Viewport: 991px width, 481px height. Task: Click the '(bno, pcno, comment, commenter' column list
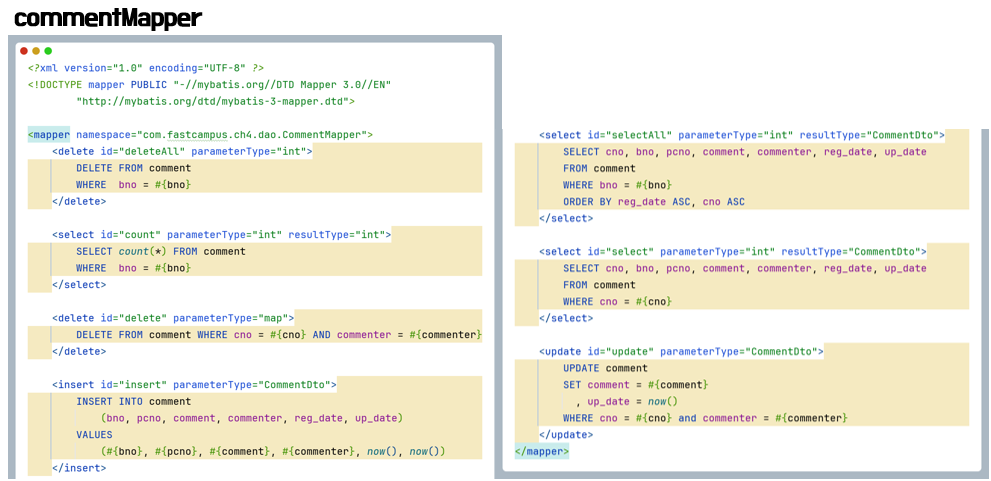[x=252, y=418]
